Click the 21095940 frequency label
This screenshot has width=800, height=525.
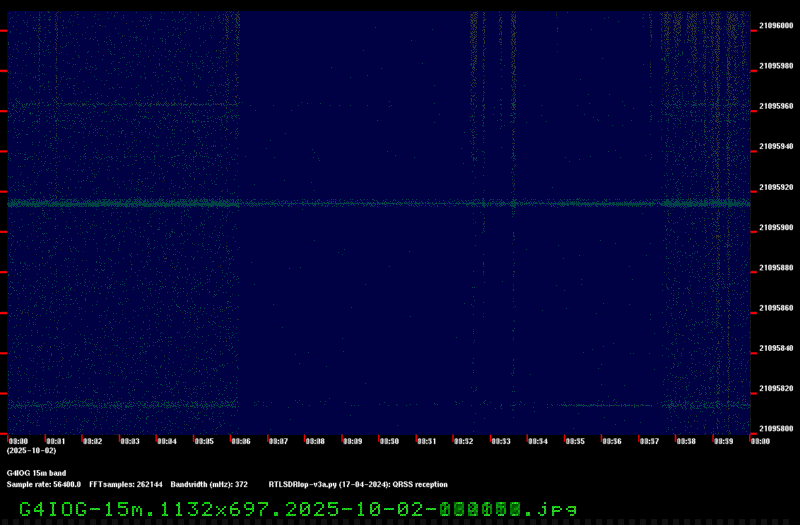(776, 146)
